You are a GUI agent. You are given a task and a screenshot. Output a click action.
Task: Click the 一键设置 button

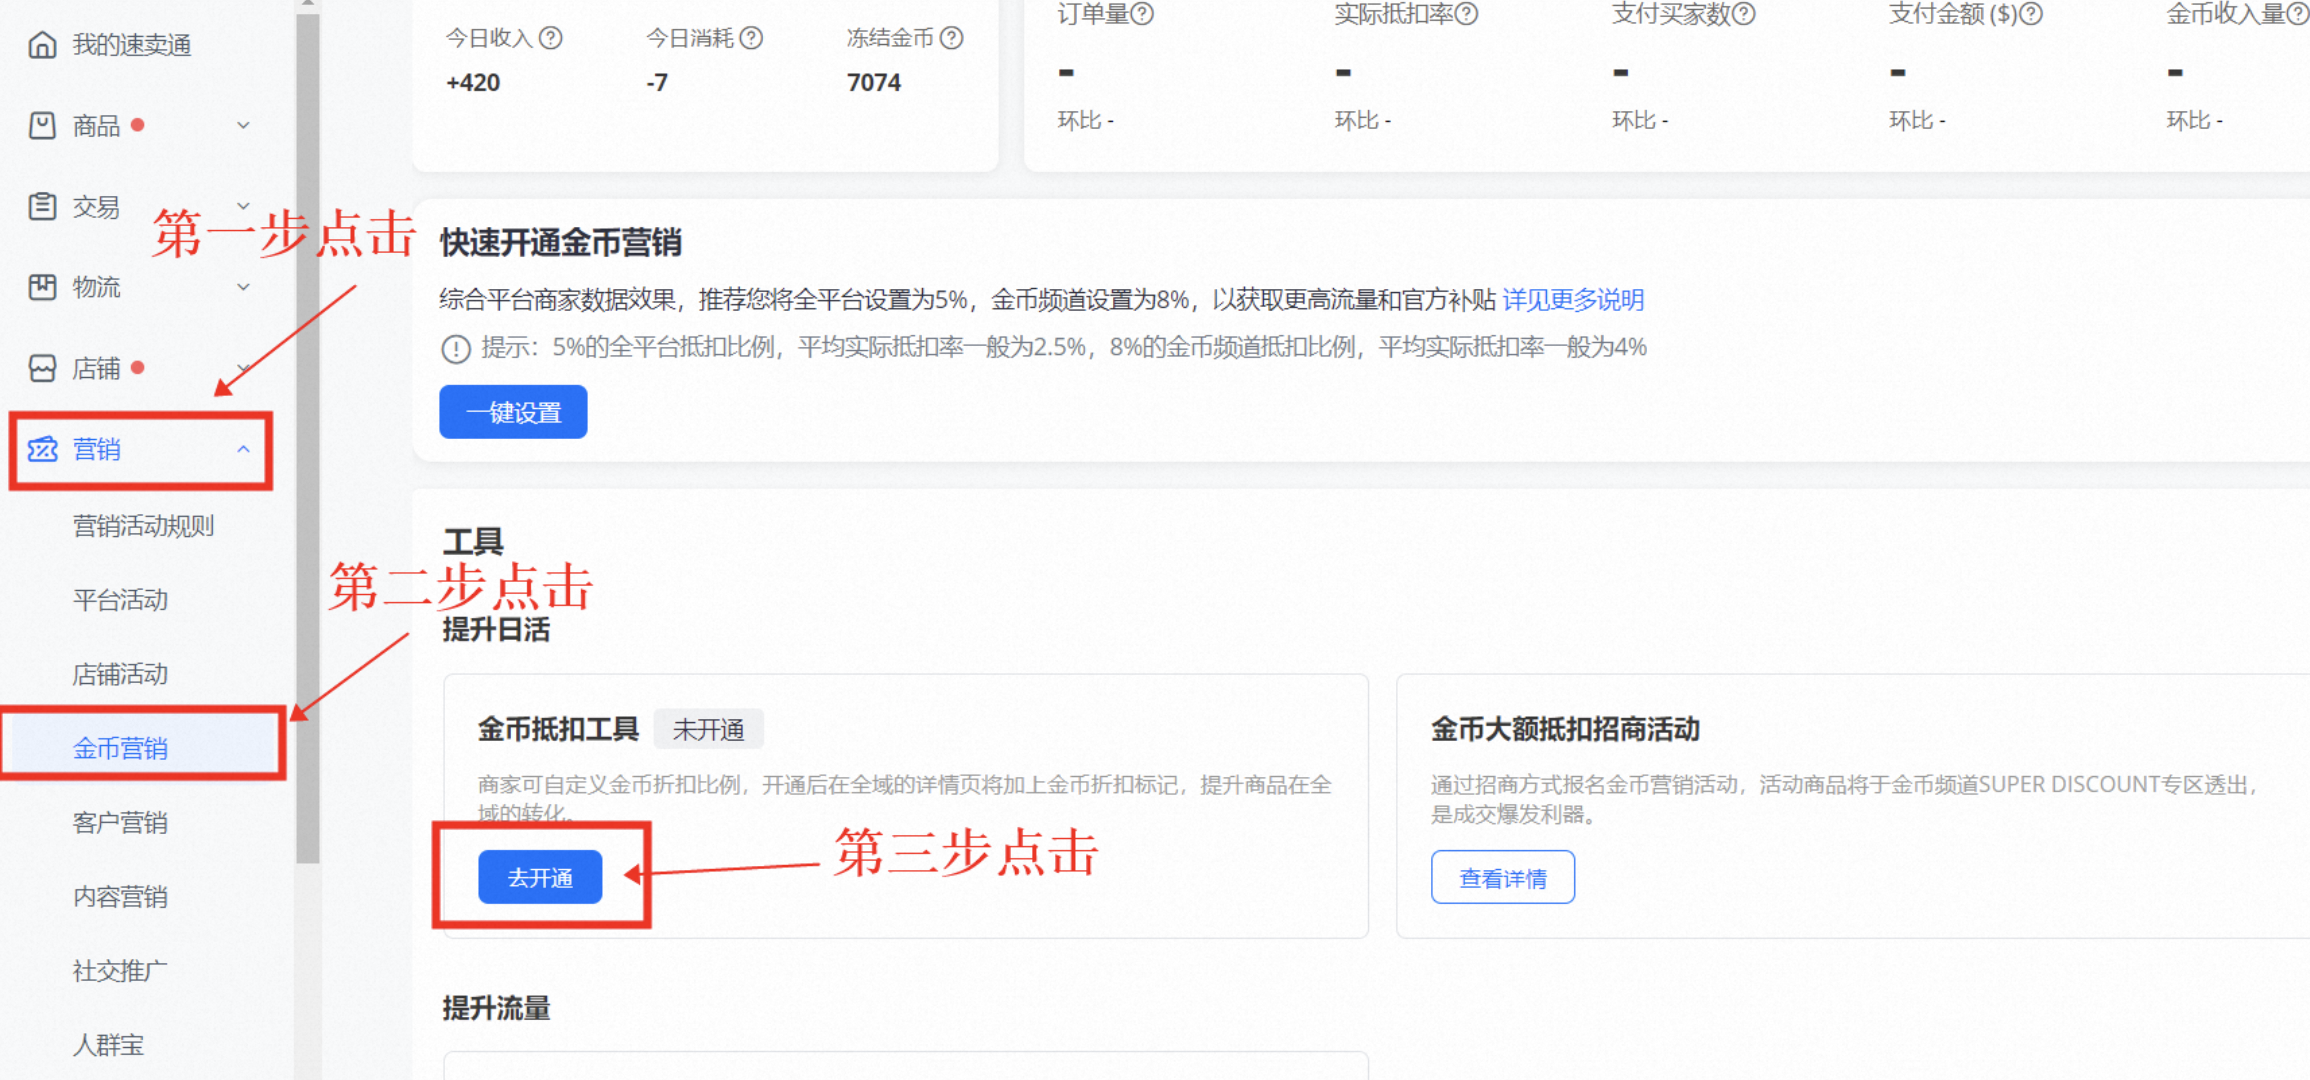point(513,412)
